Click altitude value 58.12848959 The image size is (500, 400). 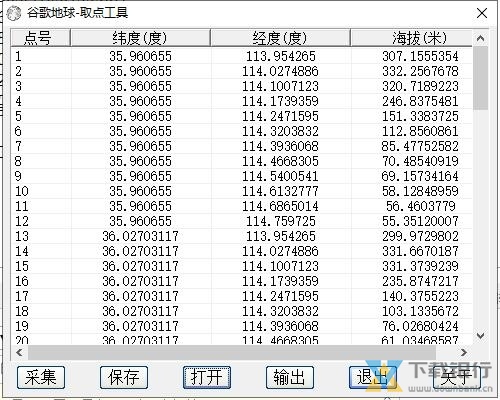pos(420,191)
